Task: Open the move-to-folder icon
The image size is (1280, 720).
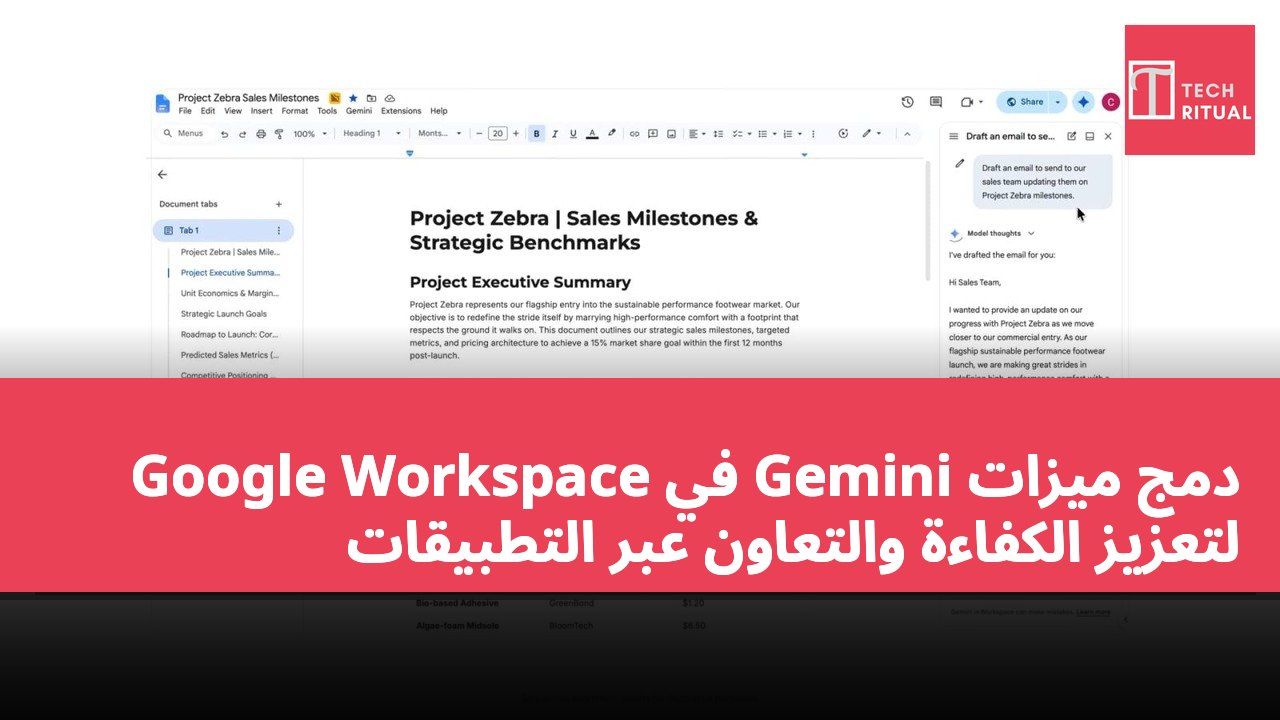Action: 371,98
